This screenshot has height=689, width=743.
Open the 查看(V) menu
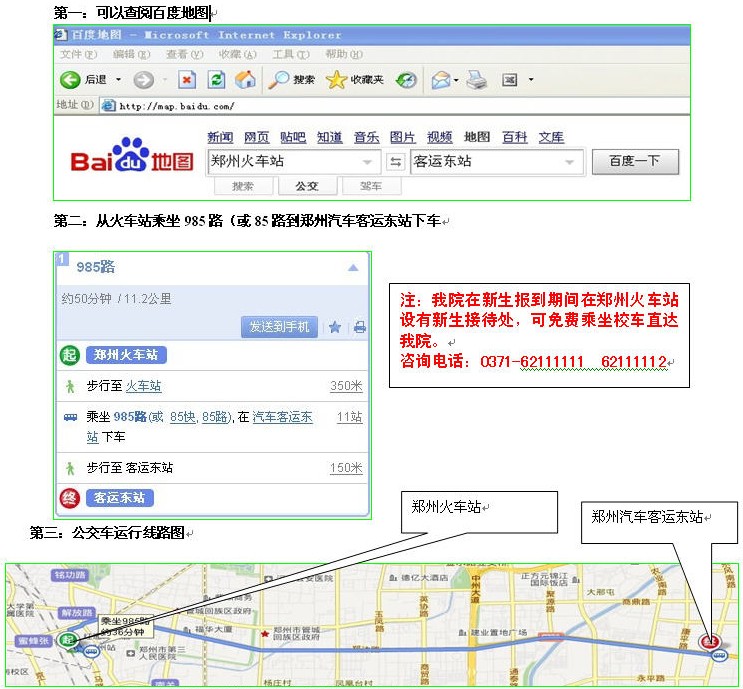(185, 54)
